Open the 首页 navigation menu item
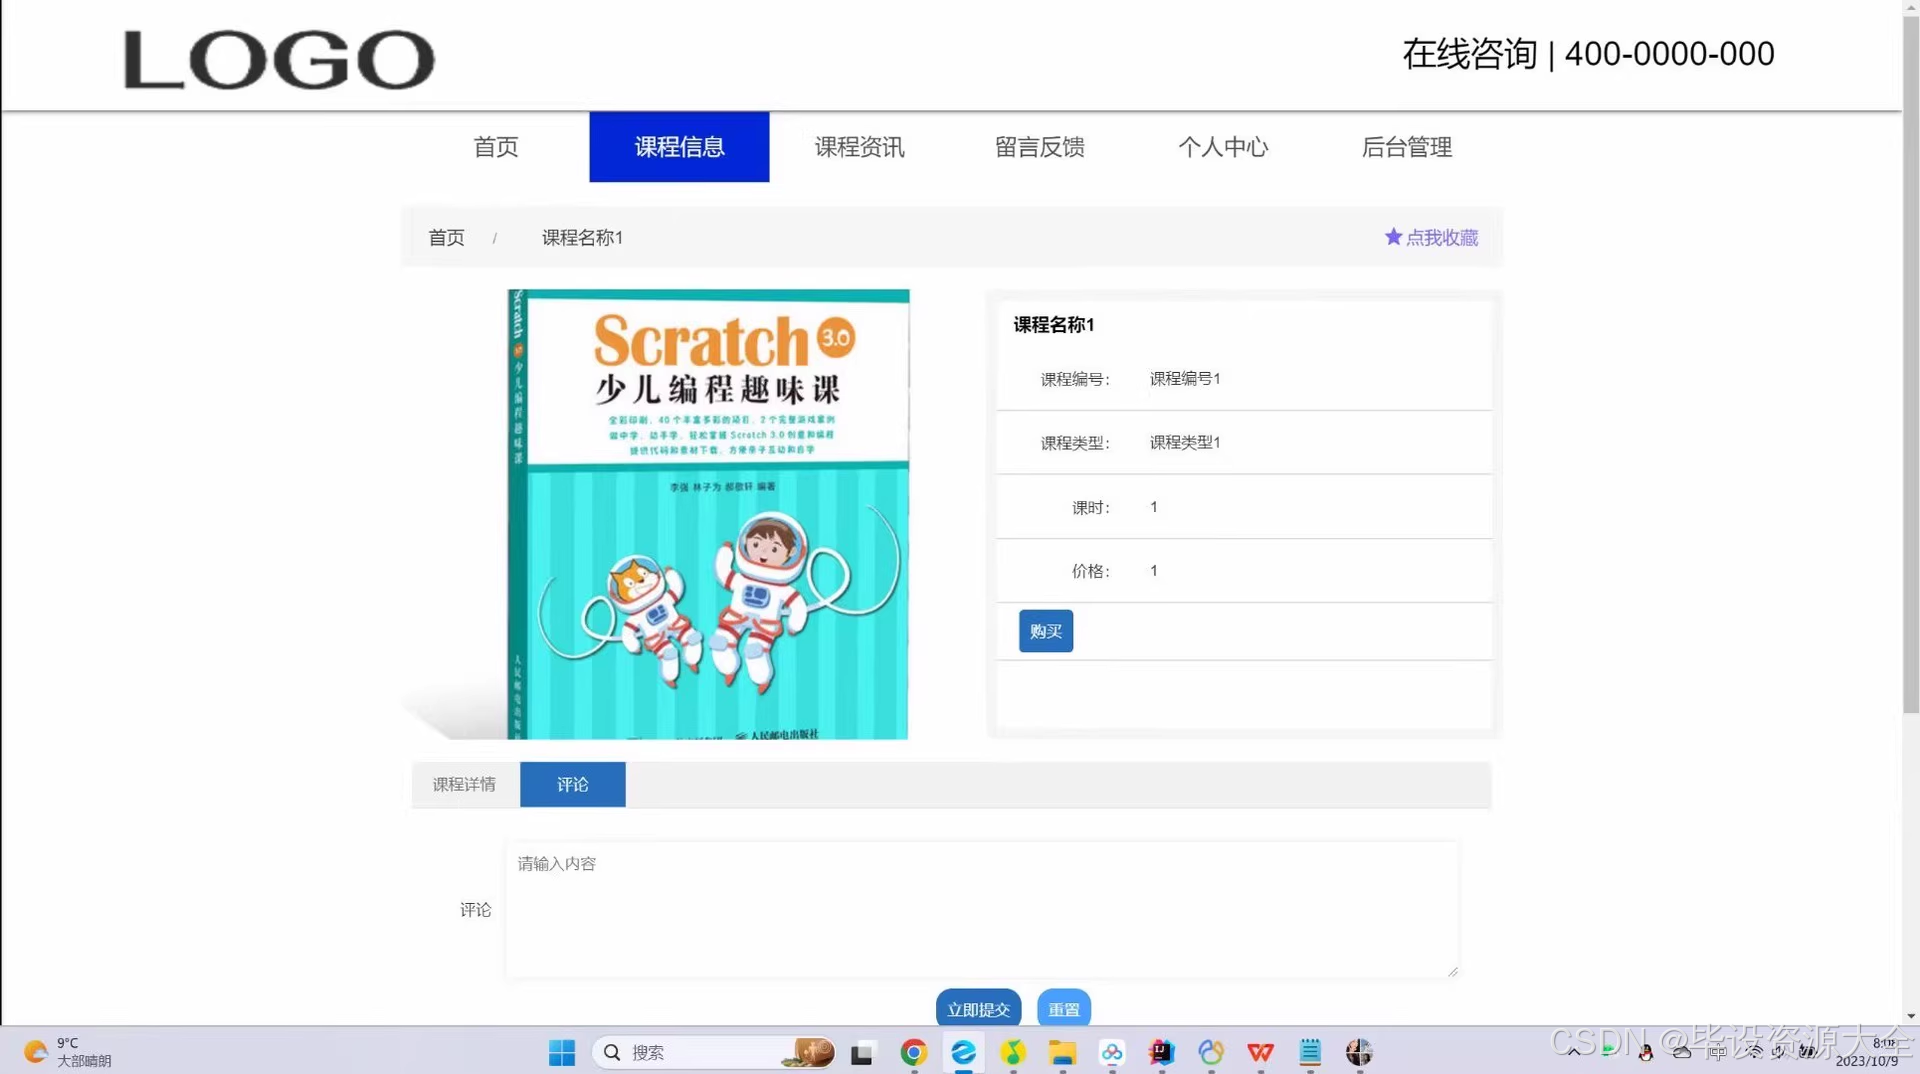Image resolution: width=1920 pixels, height=1074 pixels. coord(496,147)
